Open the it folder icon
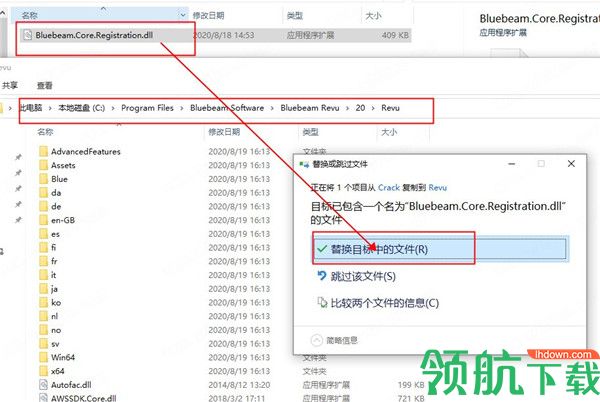 pos(44,275)
